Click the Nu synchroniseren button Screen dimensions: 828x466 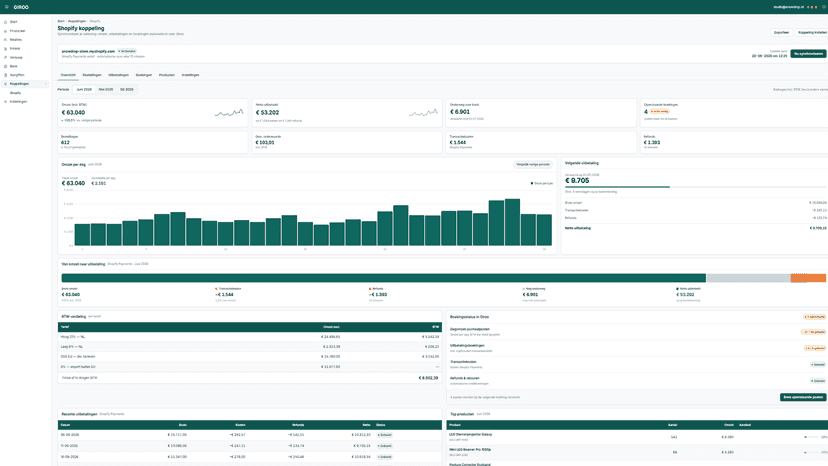click(x=808, y=54)
